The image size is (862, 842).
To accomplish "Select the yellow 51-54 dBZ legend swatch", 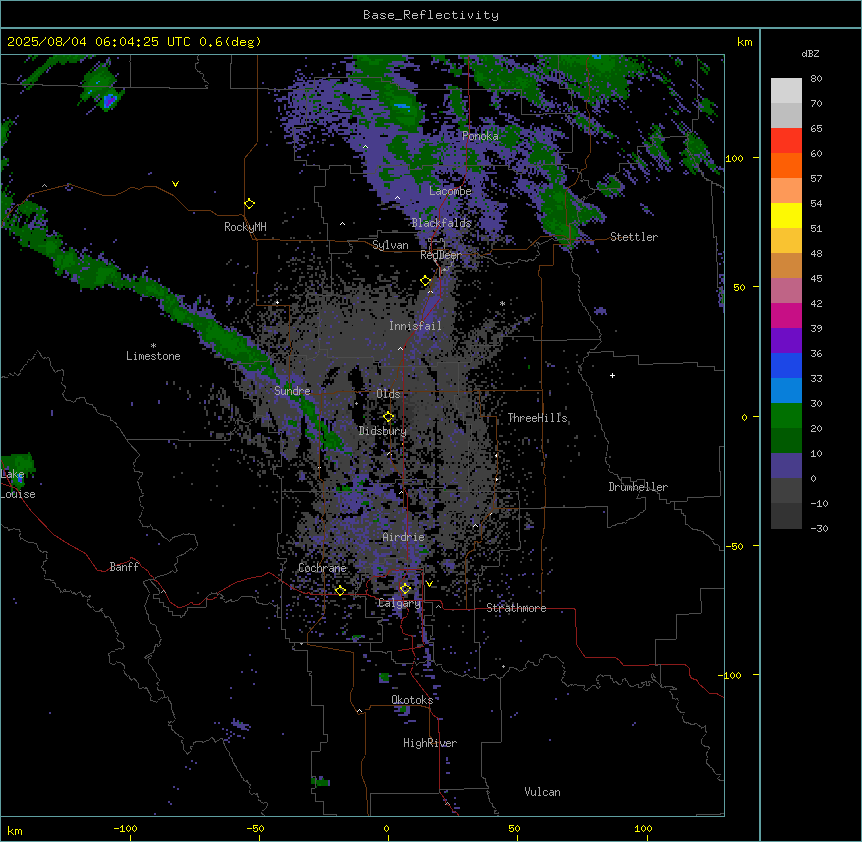I will 786,215.
